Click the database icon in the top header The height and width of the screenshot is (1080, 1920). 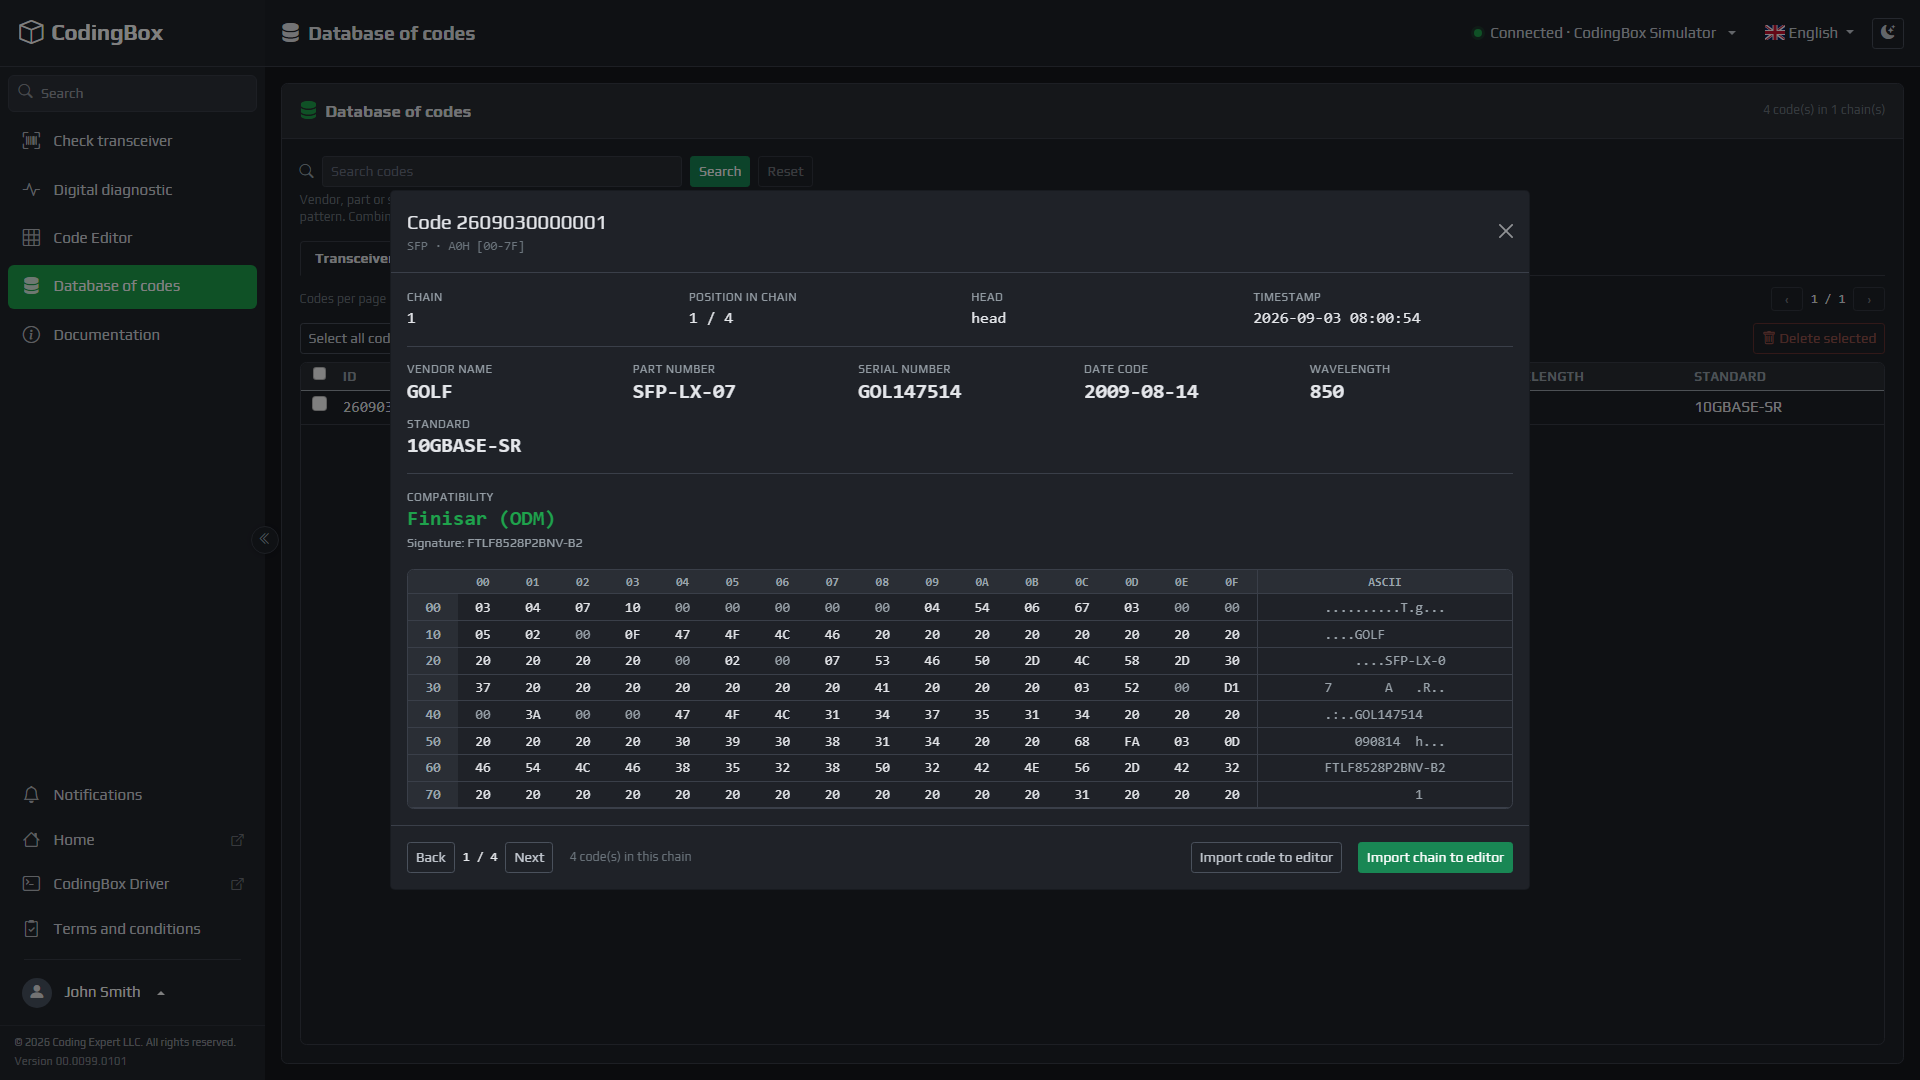tap(290, 33)
